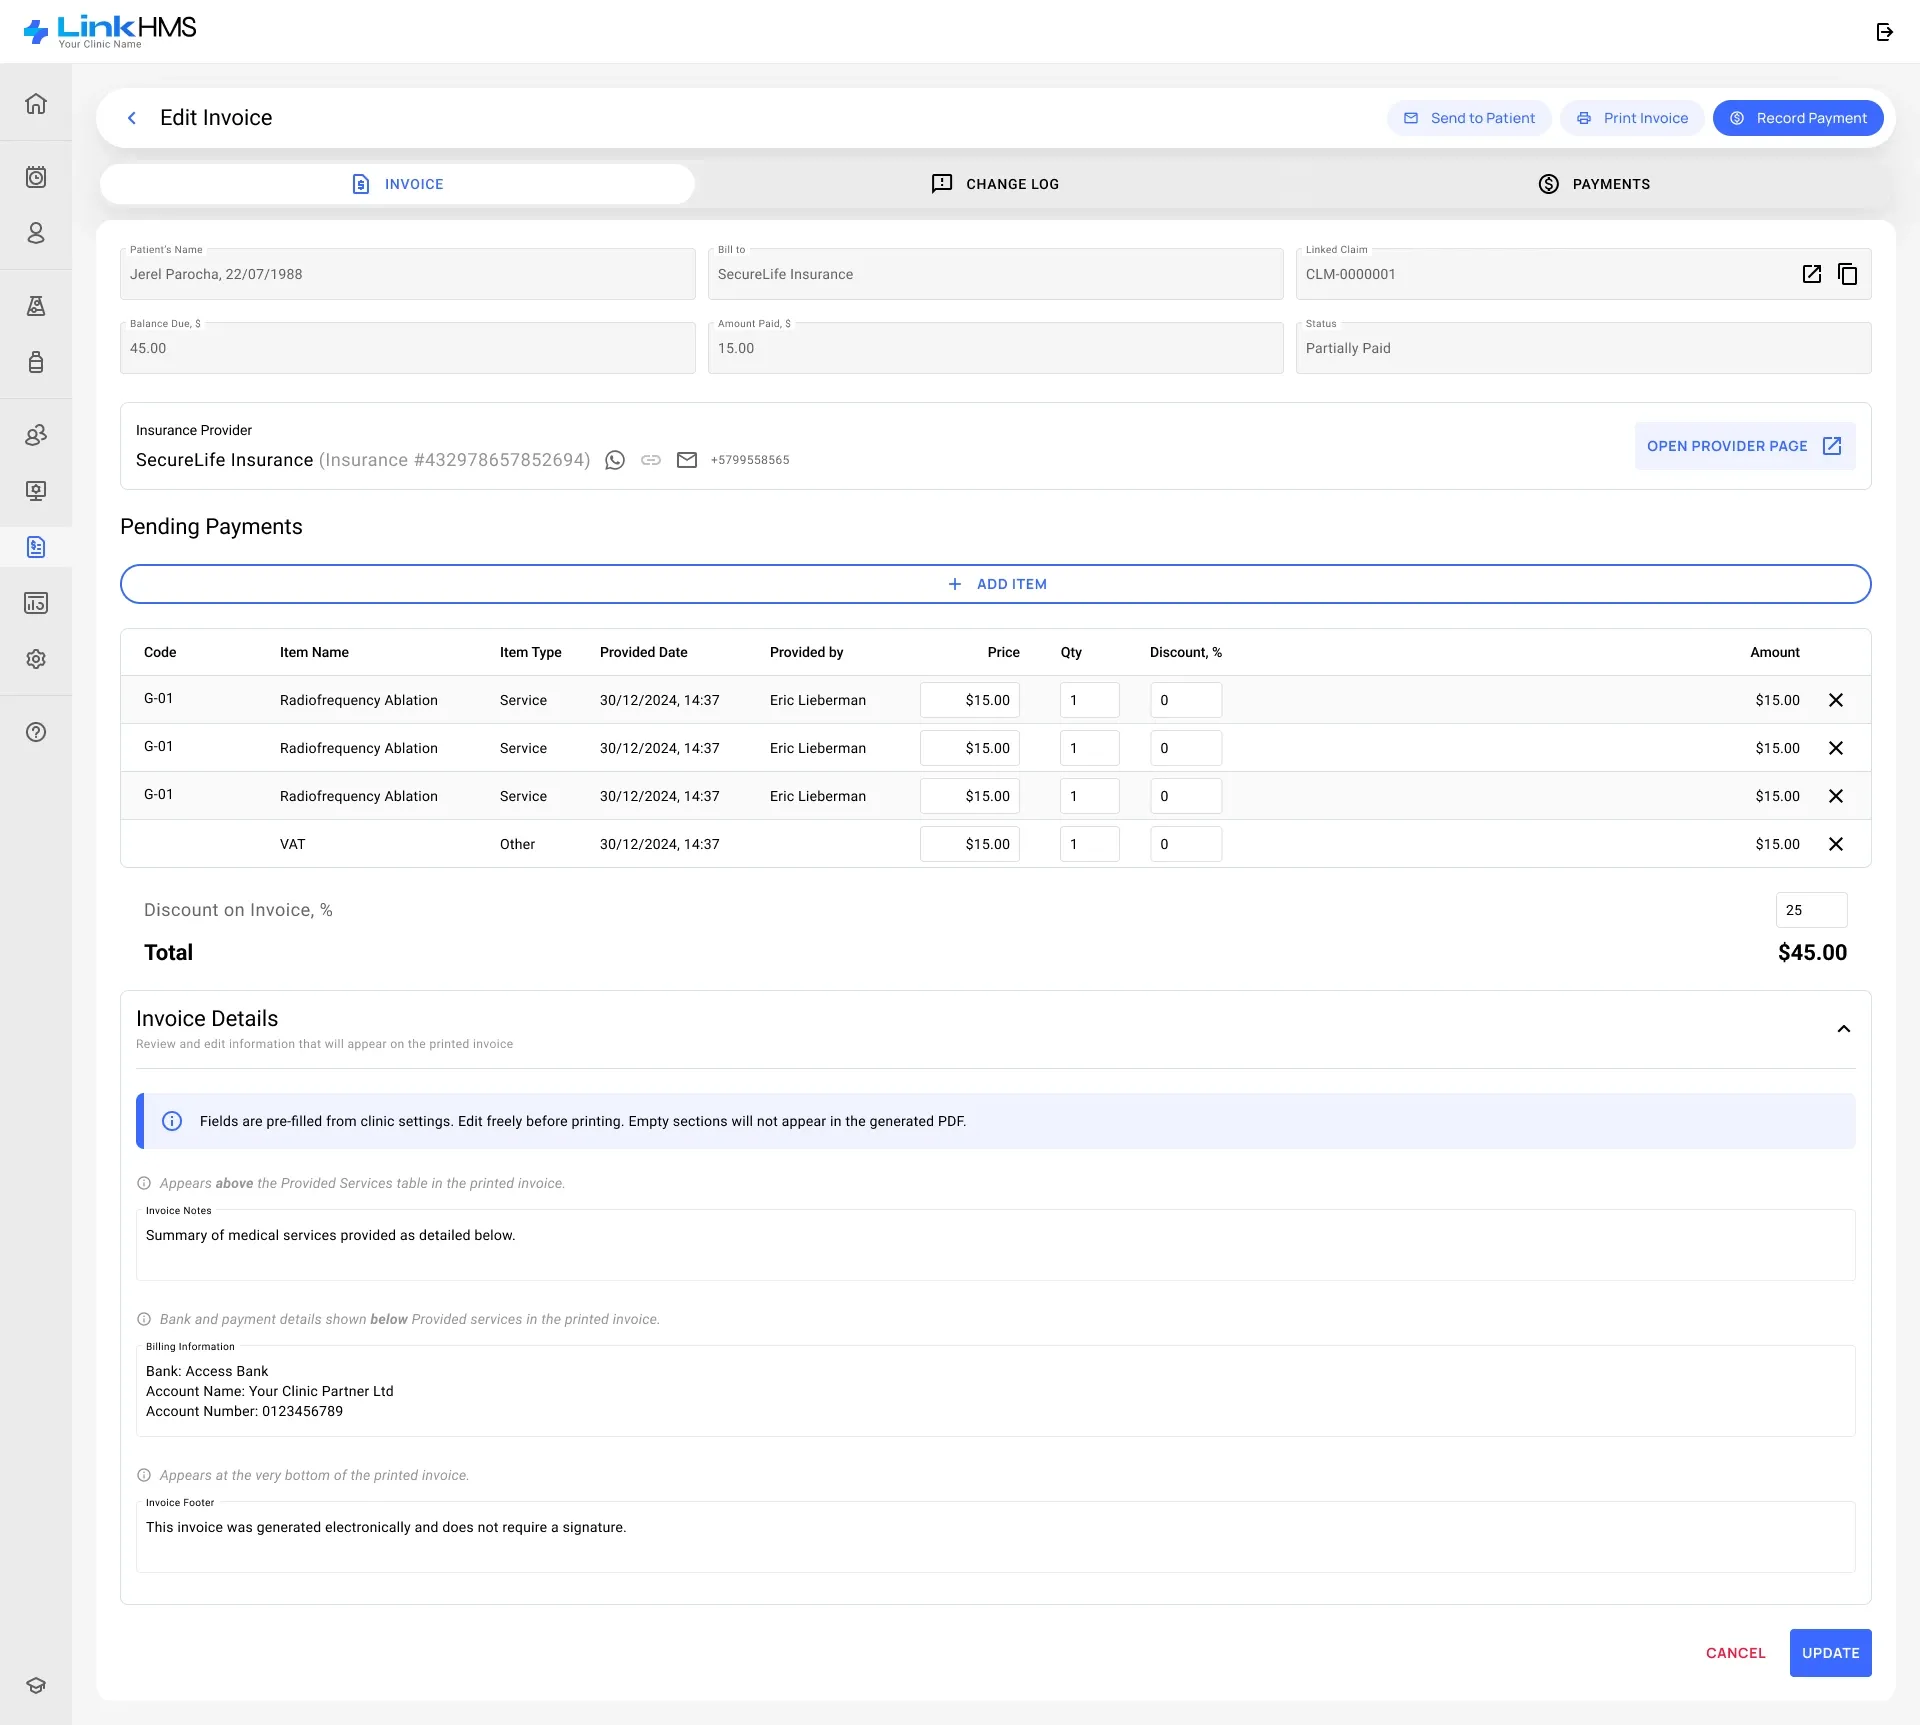Open the pharmacy bottle sidebar icon
The image size is (1920, 1725).
pos(36,362)
